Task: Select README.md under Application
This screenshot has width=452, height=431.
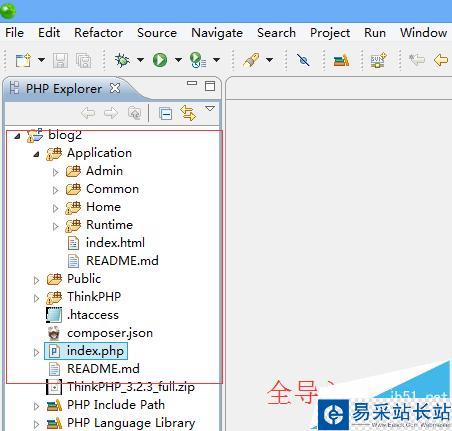Action: (122, 261)
